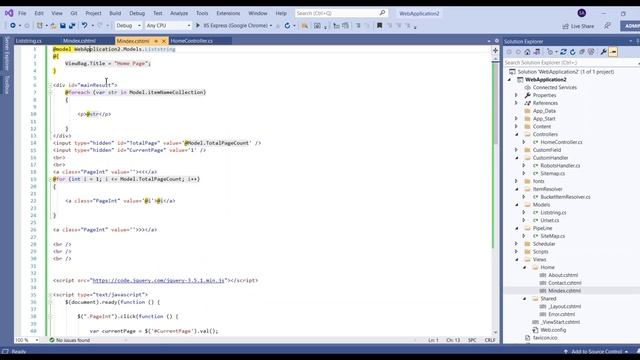The width and height of the screenshot is (640, 360).
Task: Open the Server Explorer side tab
Action: [7, 53]
